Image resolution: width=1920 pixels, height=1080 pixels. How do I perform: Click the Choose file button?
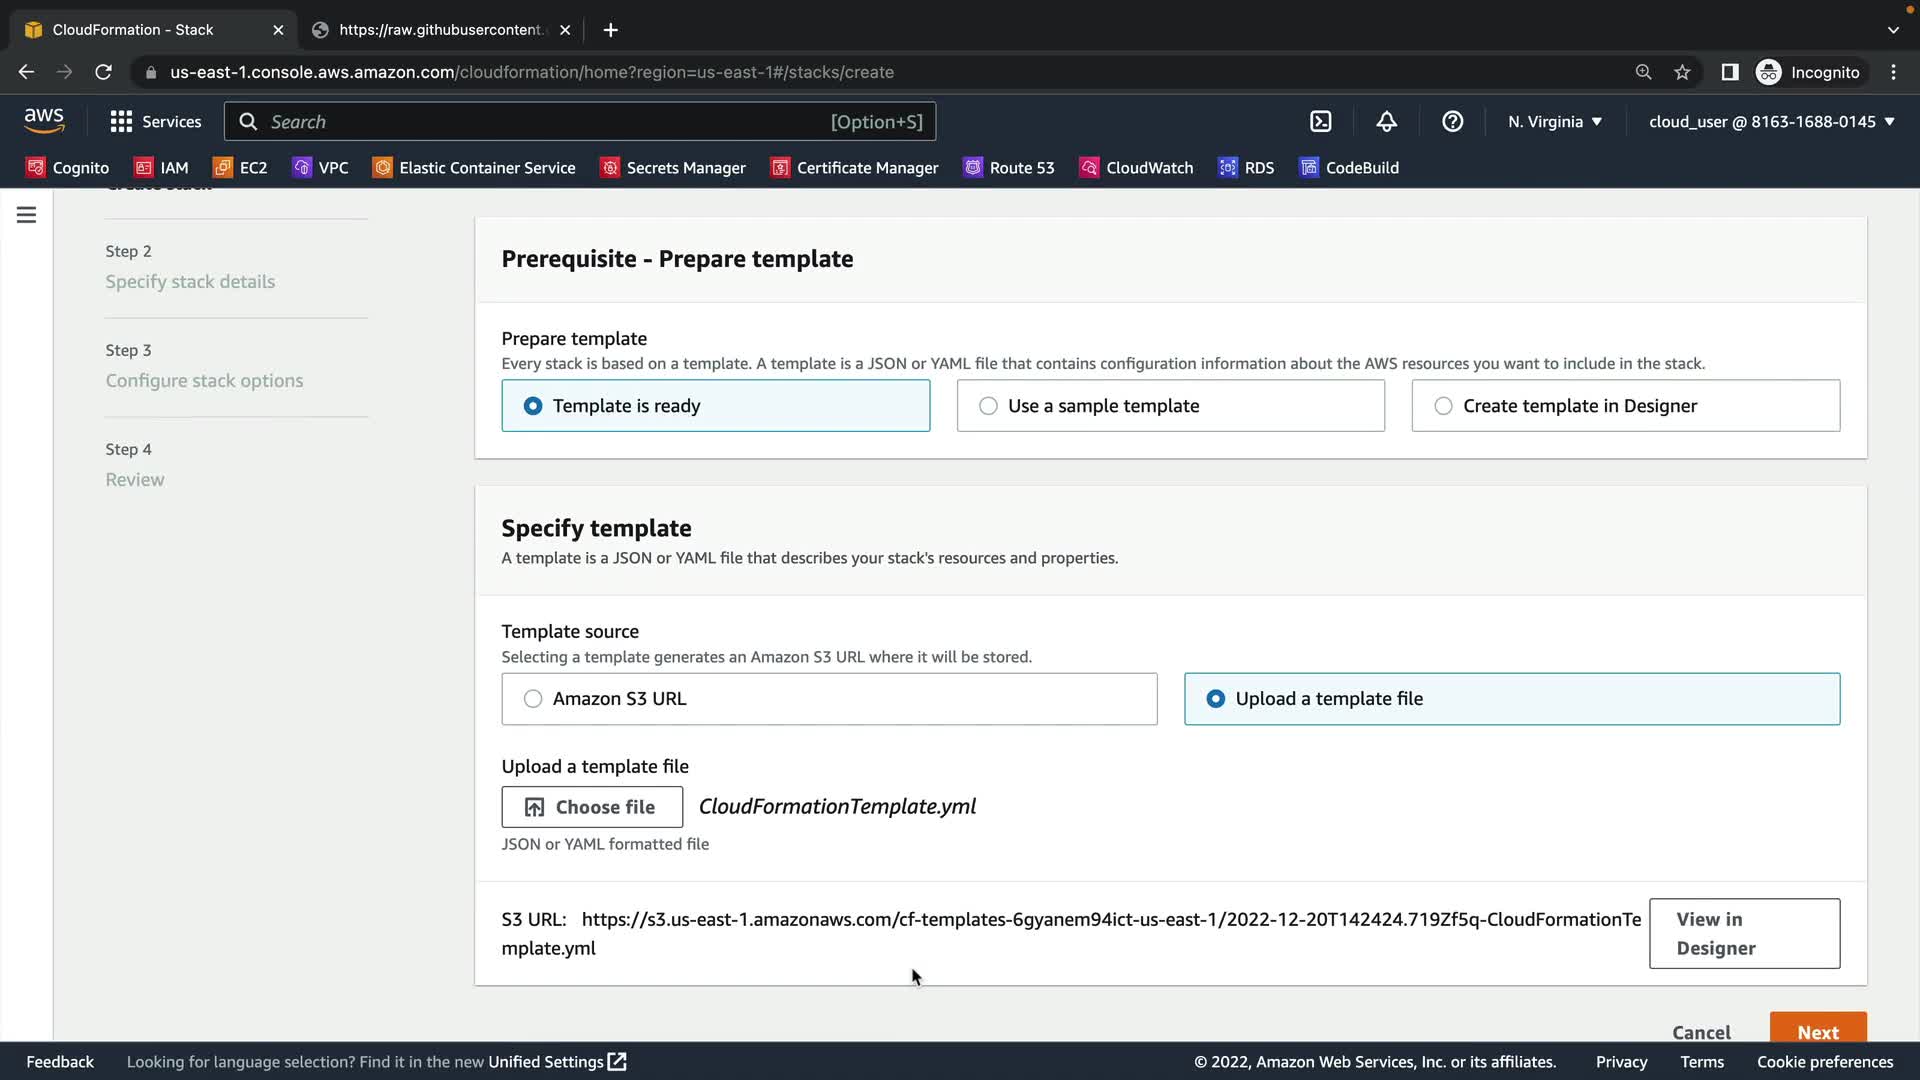[592, 807]
